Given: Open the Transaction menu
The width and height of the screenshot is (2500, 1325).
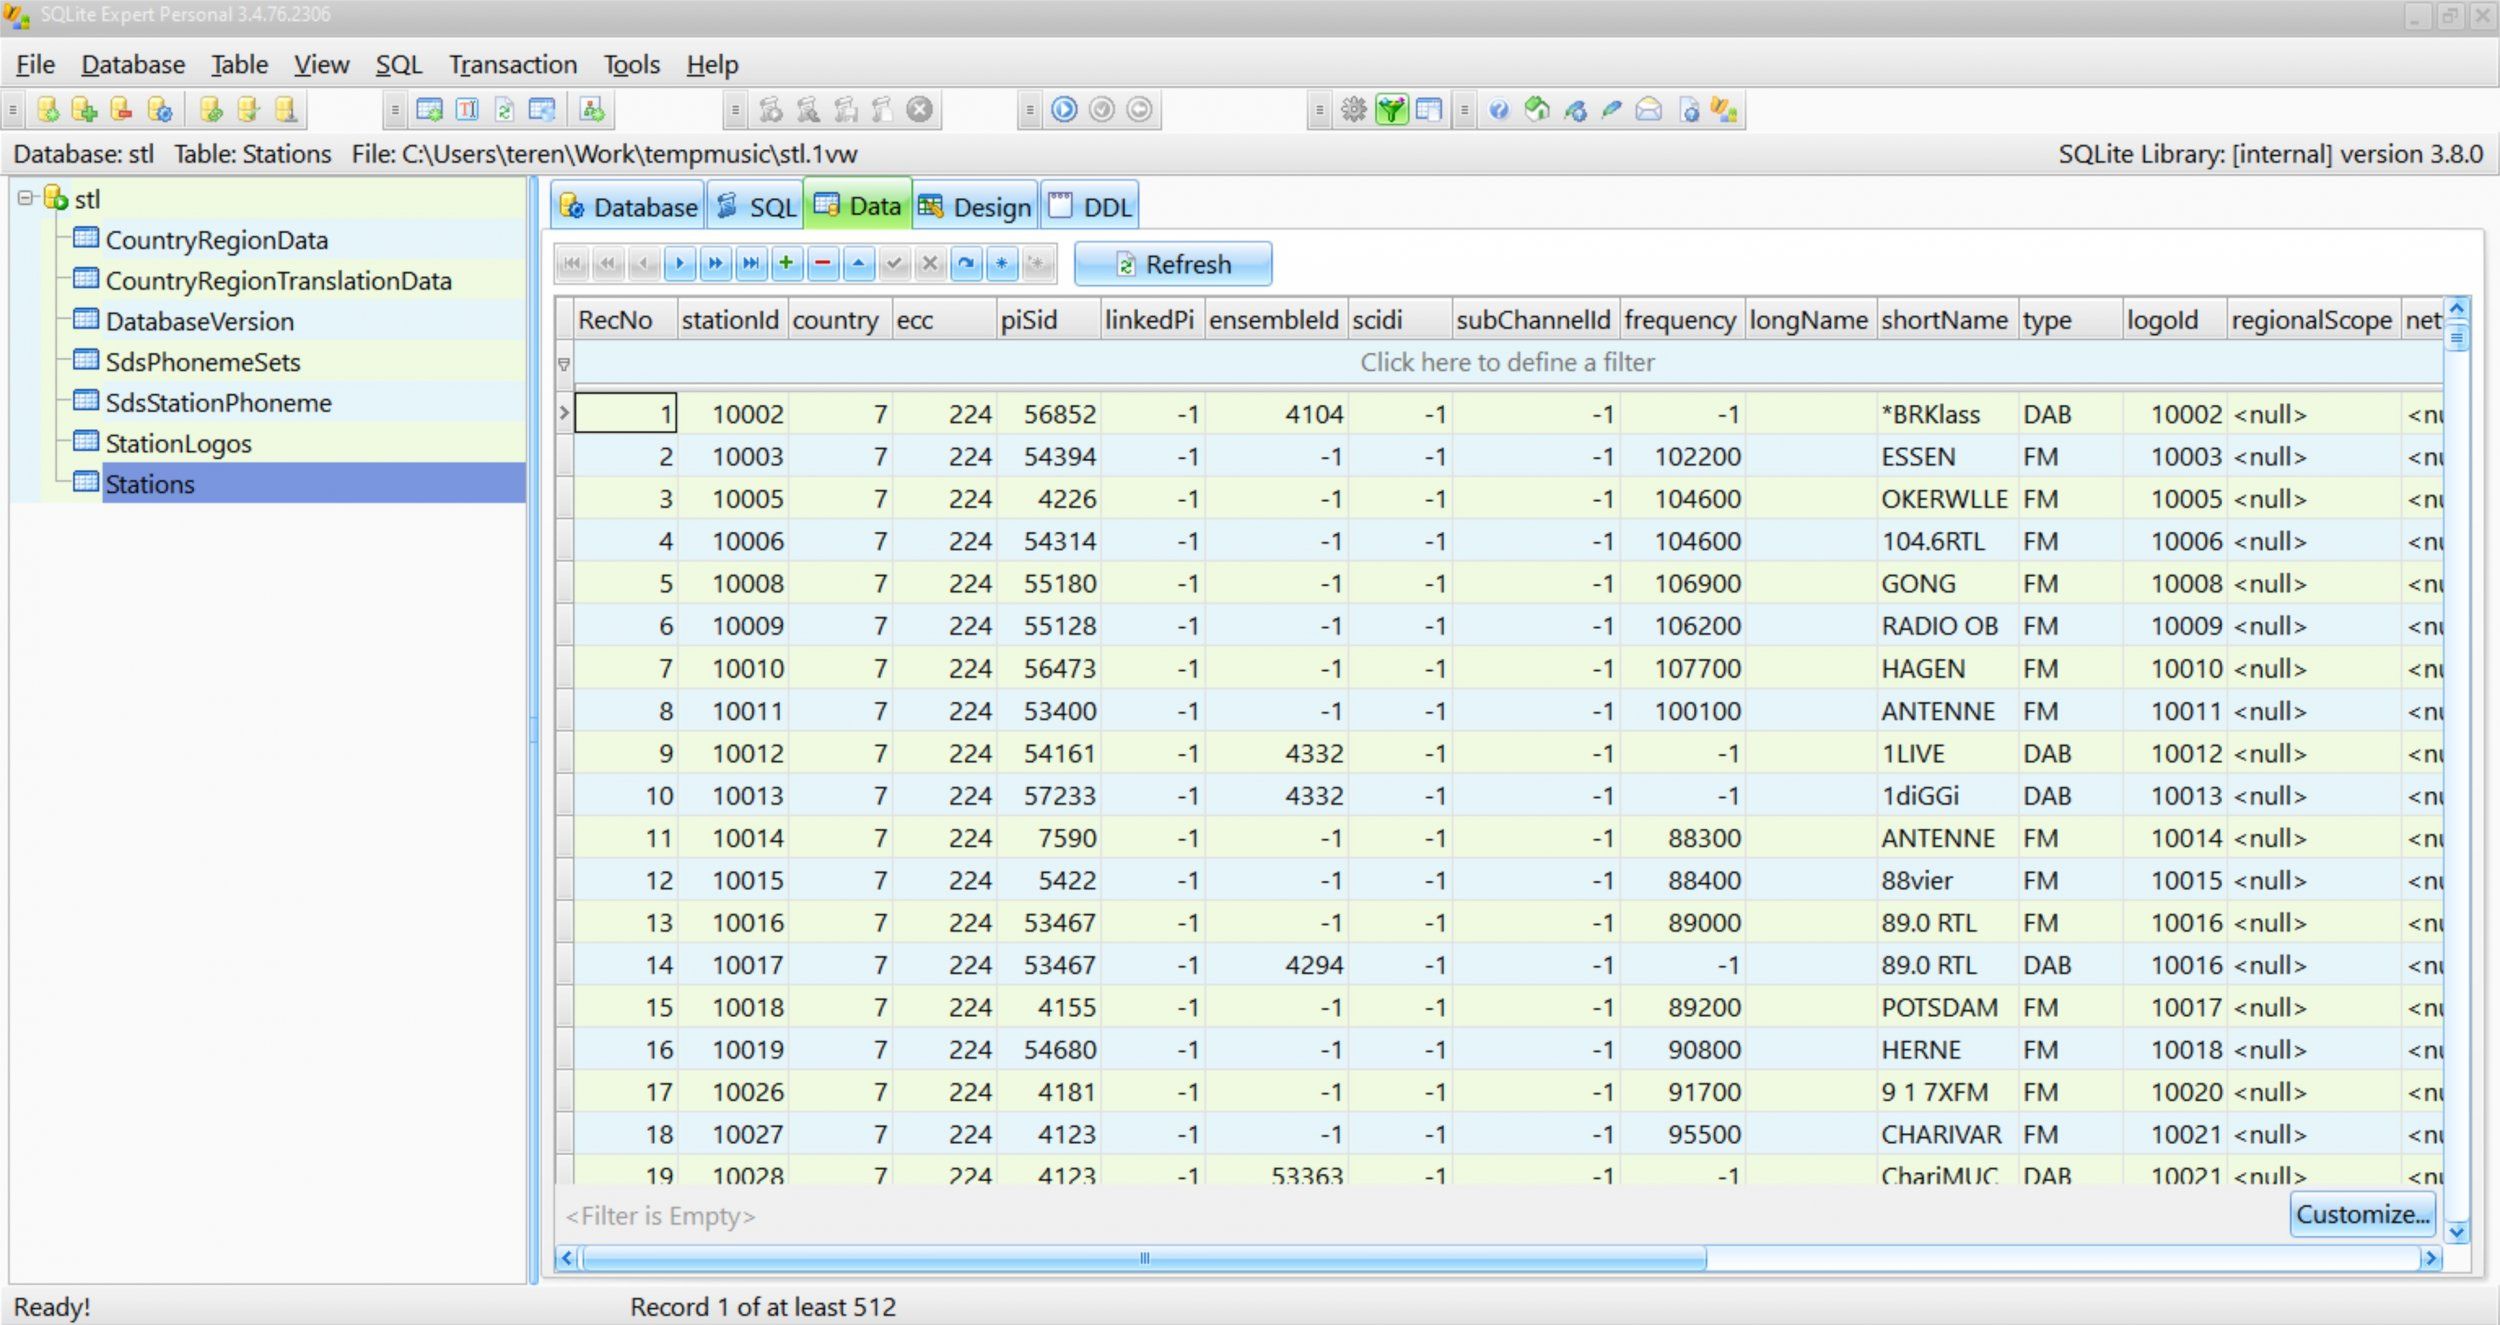Looking at the screenshot, I should [512, 65].
